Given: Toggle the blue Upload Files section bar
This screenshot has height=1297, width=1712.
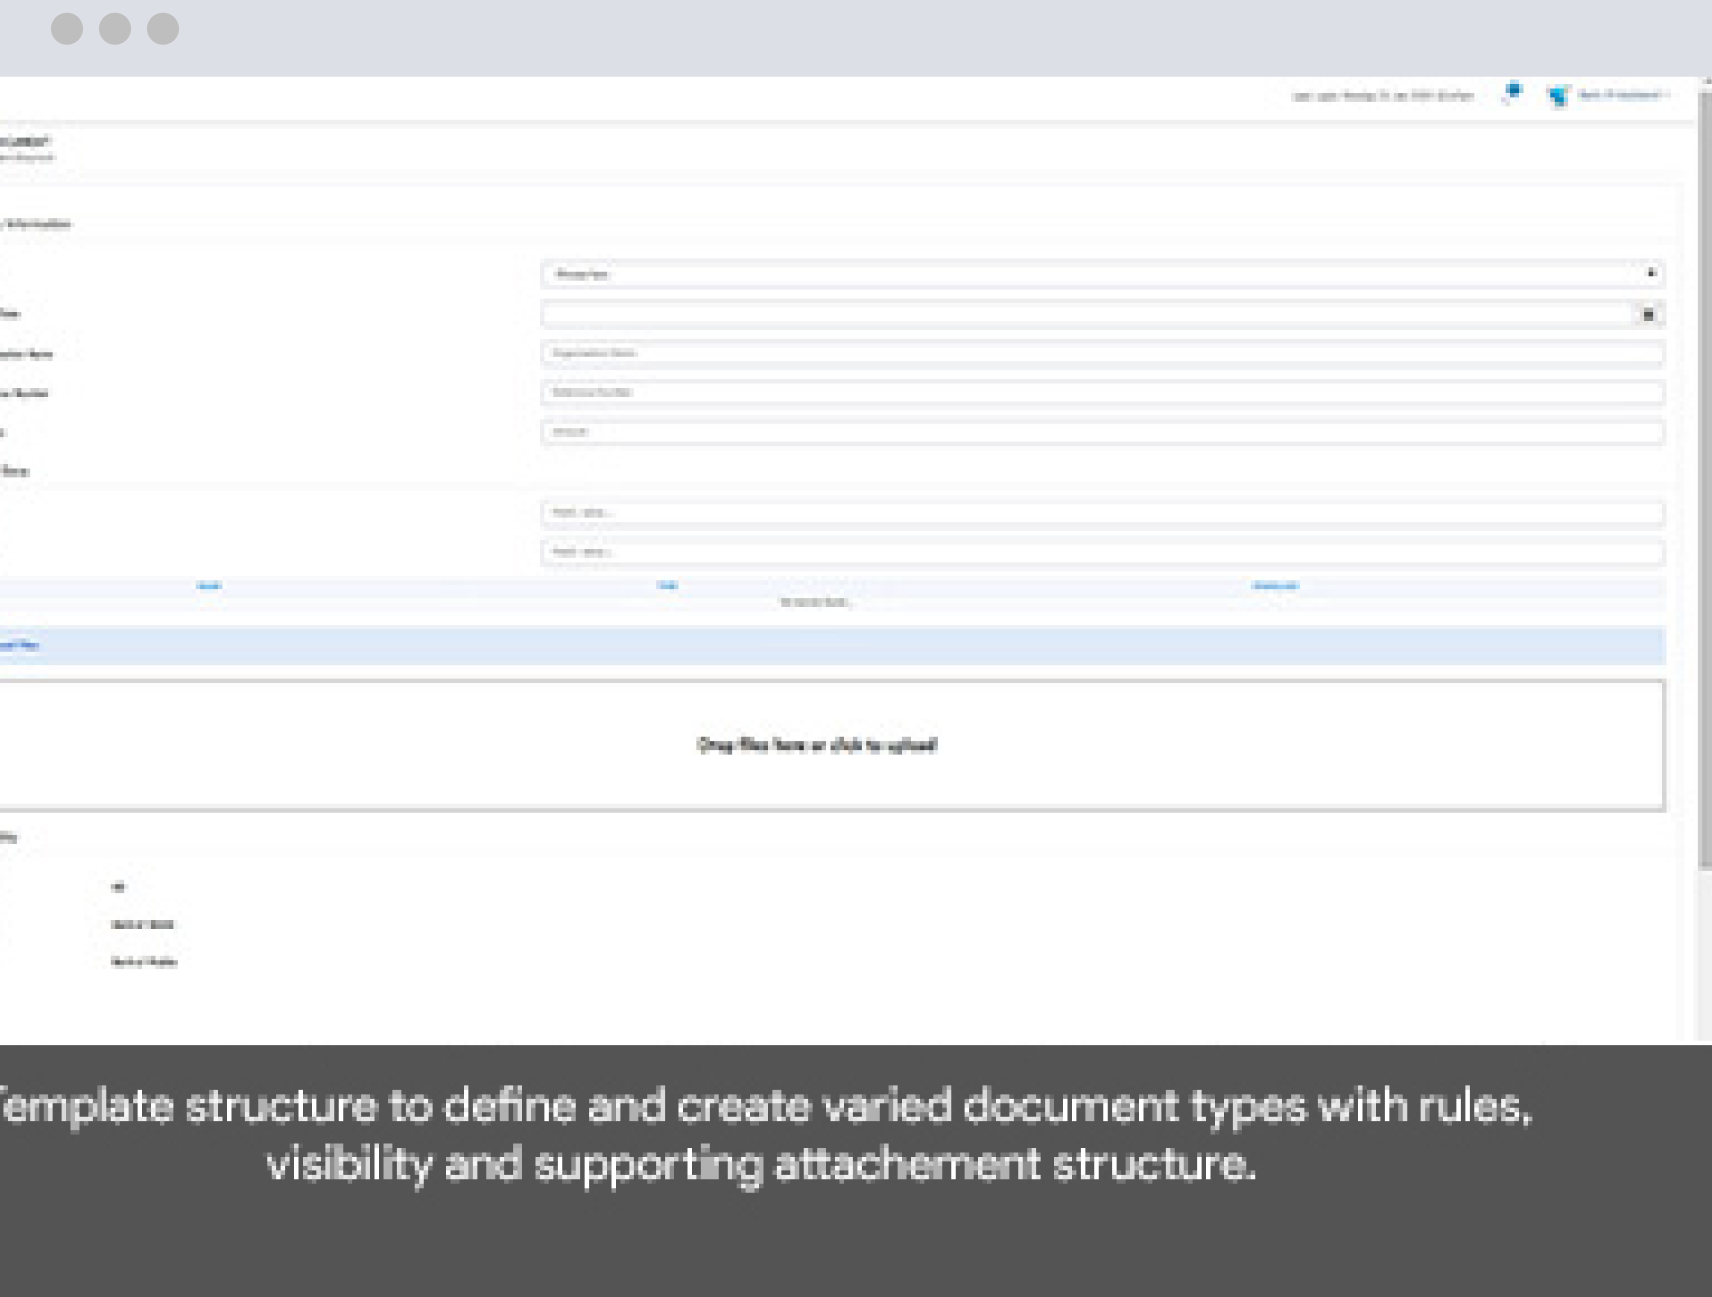Looking at the screenshot, I should pyautogui.click(x=830, y=646).
